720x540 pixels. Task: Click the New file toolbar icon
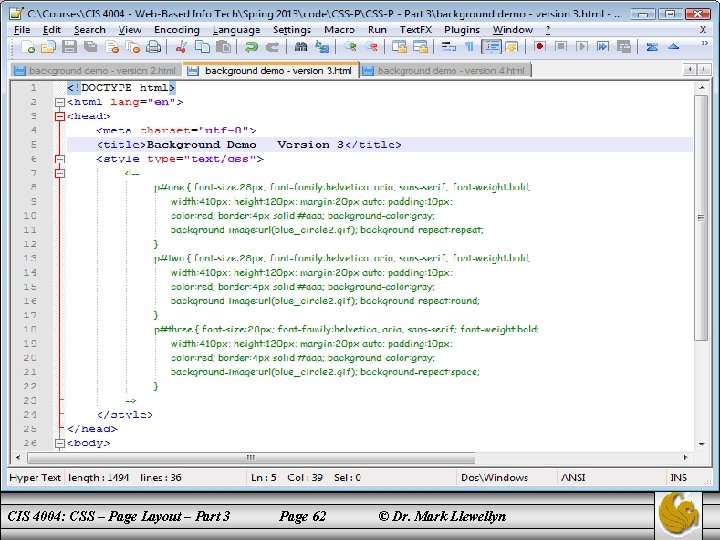27,47
